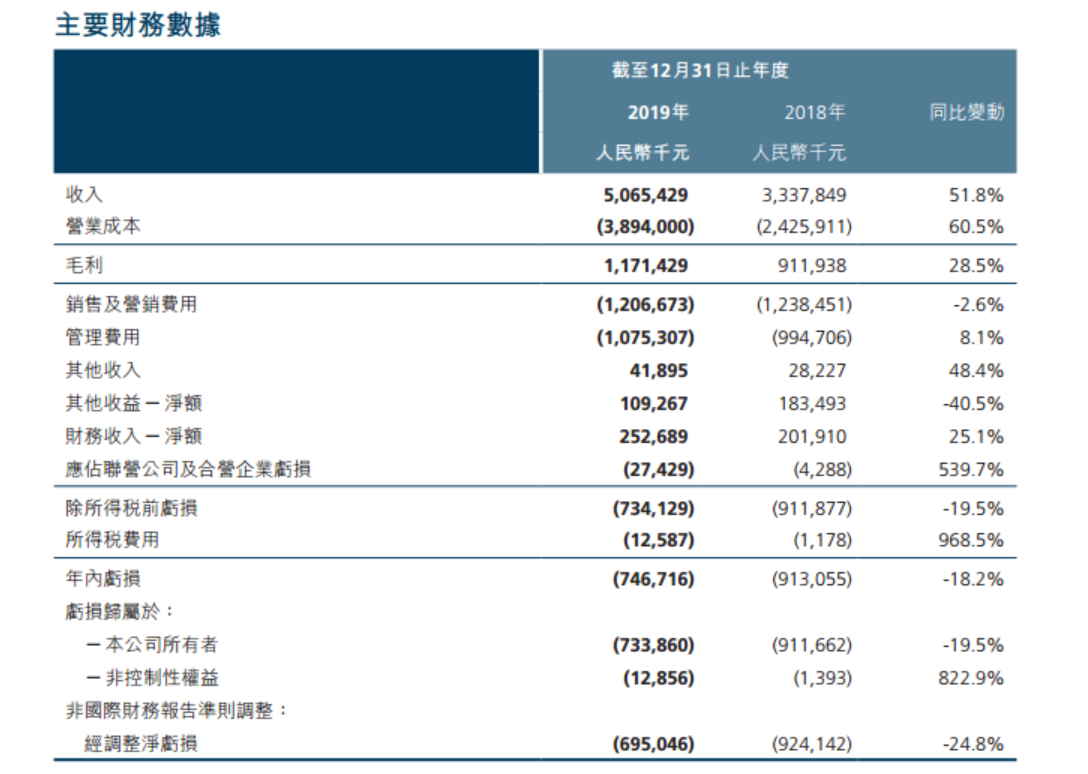Click the 銷售及營銷費用 row label
The width and height of the screenshot is (1088, 774).
coord(131,304)
